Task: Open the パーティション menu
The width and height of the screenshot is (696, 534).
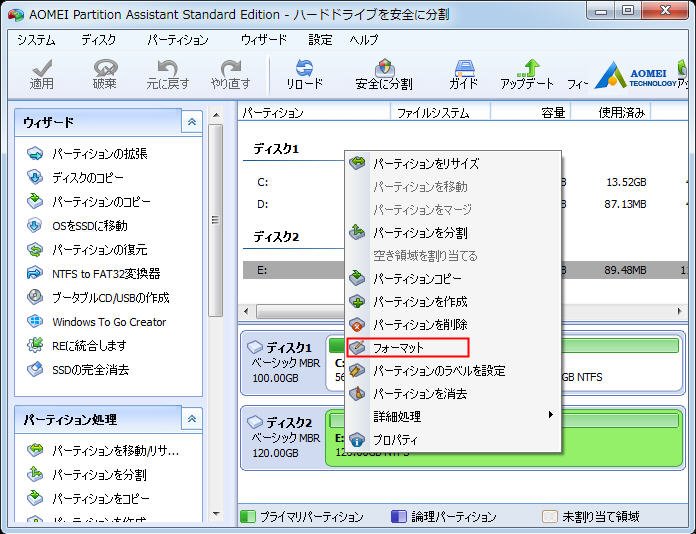Action: 178,40
